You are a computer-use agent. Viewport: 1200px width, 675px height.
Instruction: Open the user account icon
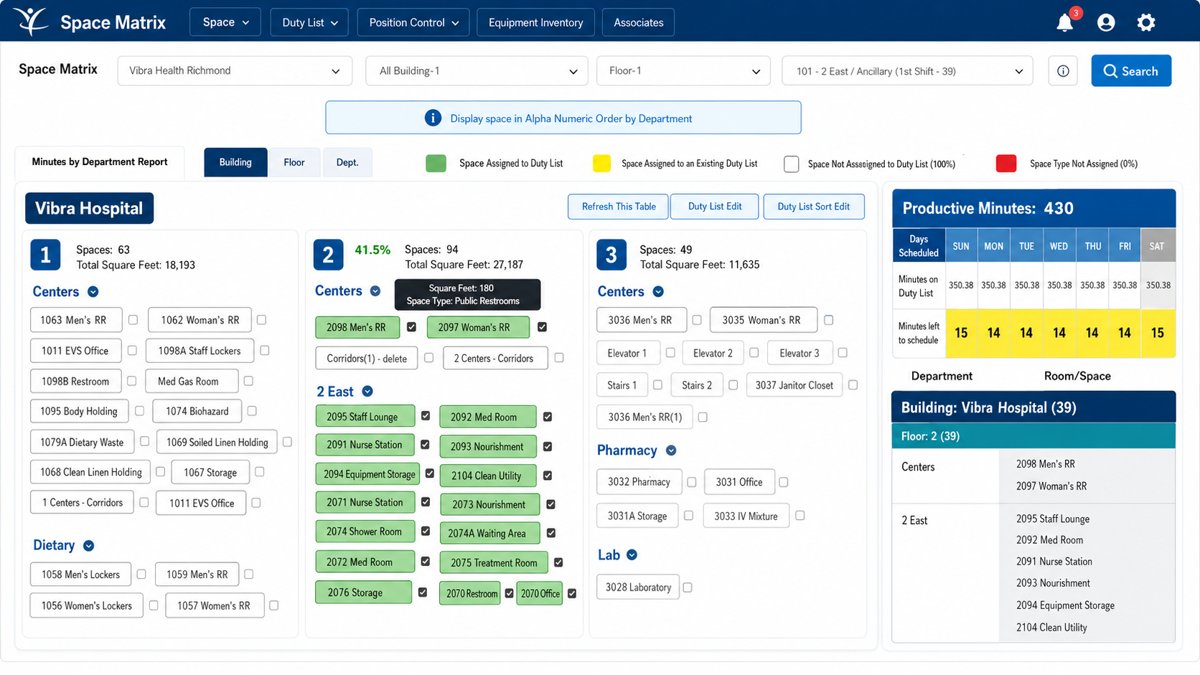coord(1106,22)
